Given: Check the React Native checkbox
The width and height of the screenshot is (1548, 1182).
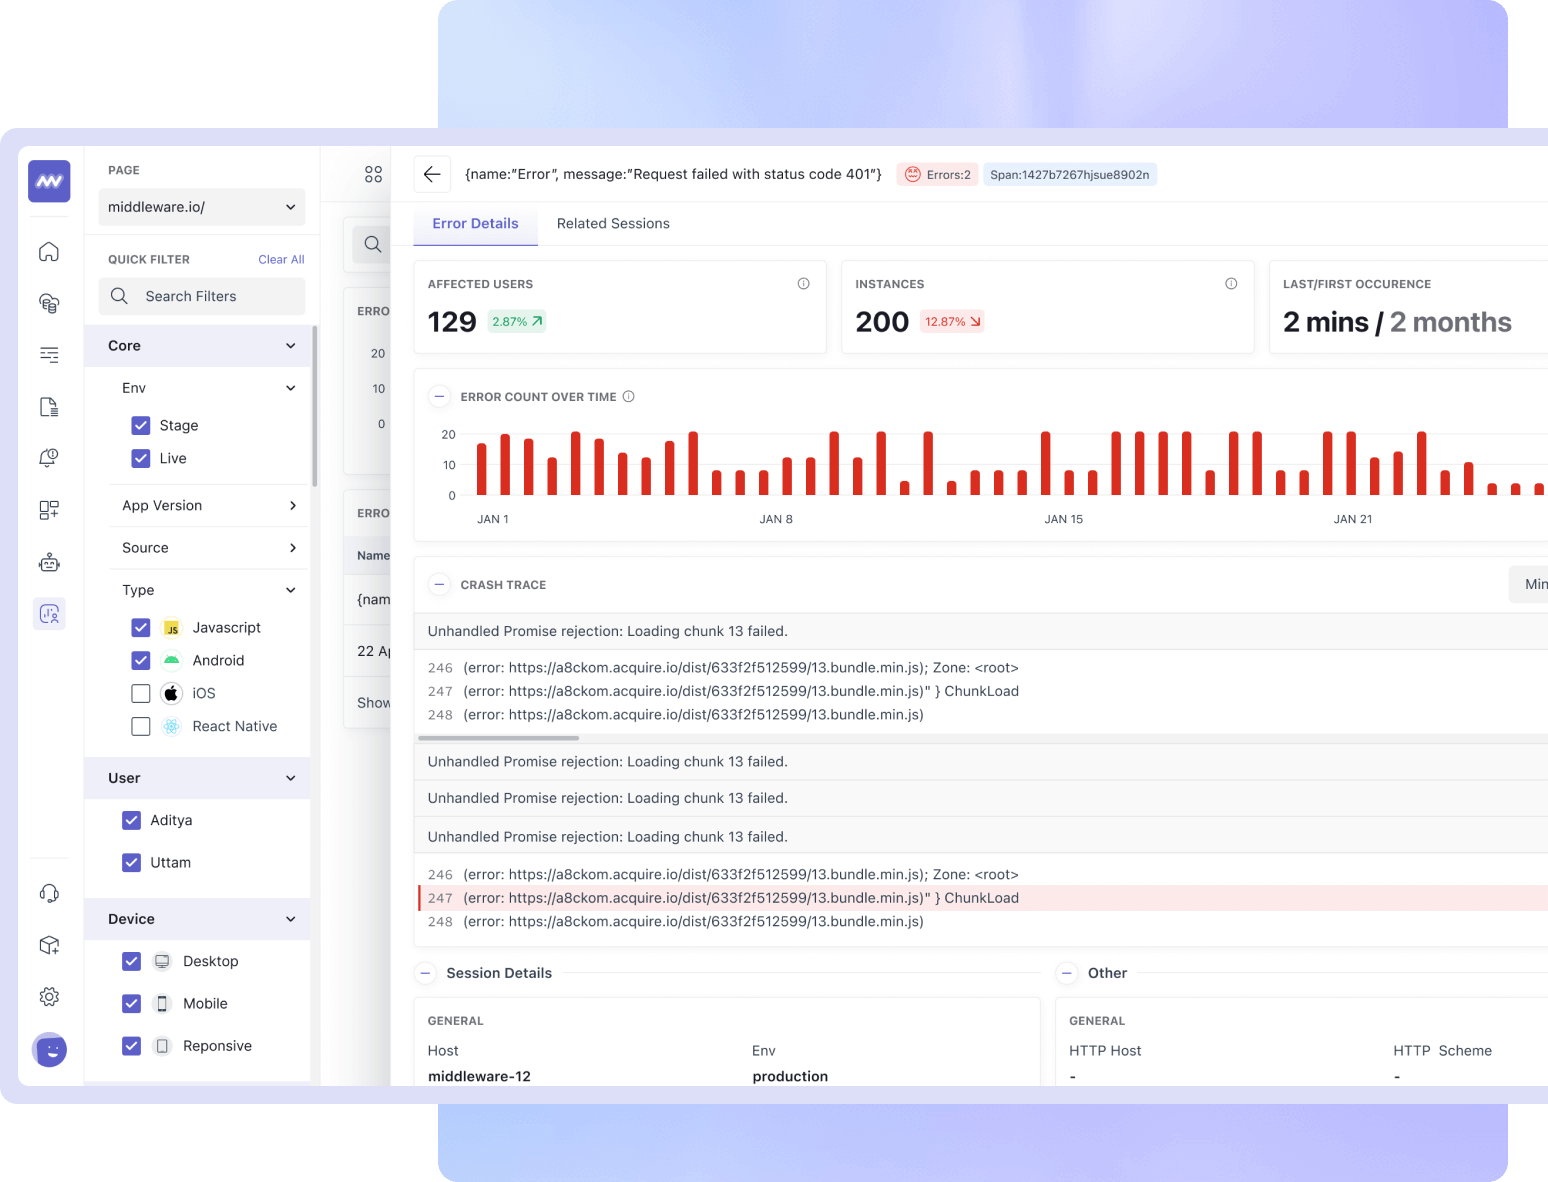Looking at the screenshot, I should [x=141, y=726].
